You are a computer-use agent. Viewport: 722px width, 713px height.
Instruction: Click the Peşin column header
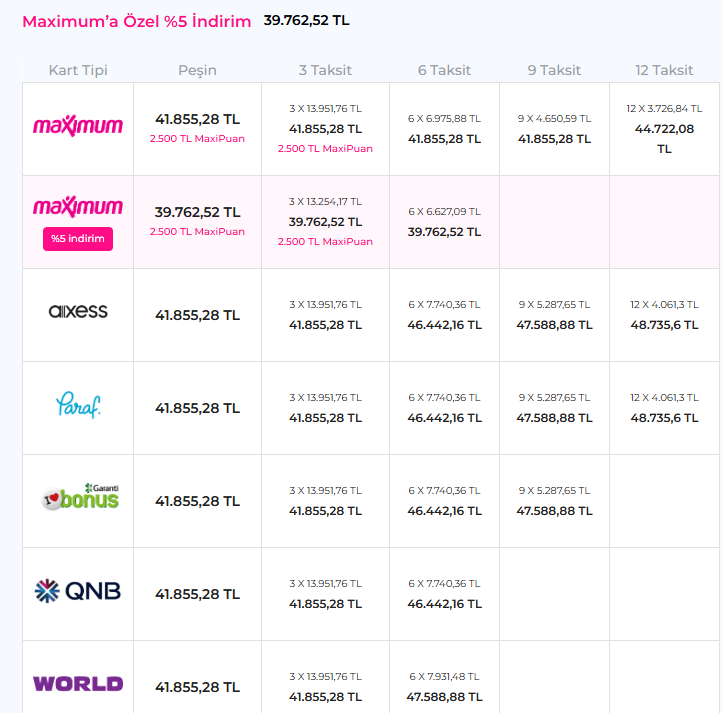coord(197,70)
